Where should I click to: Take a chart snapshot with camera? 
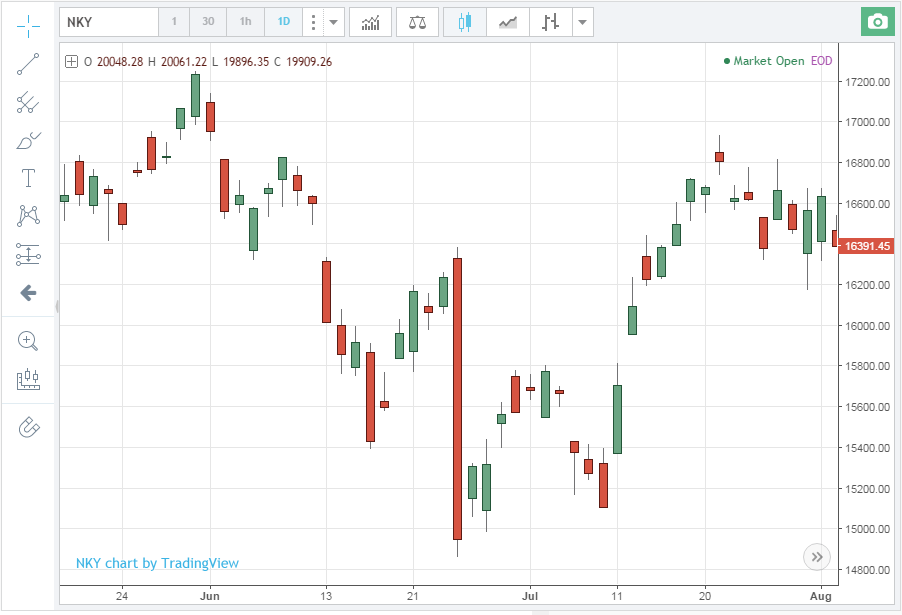point(877,22)
